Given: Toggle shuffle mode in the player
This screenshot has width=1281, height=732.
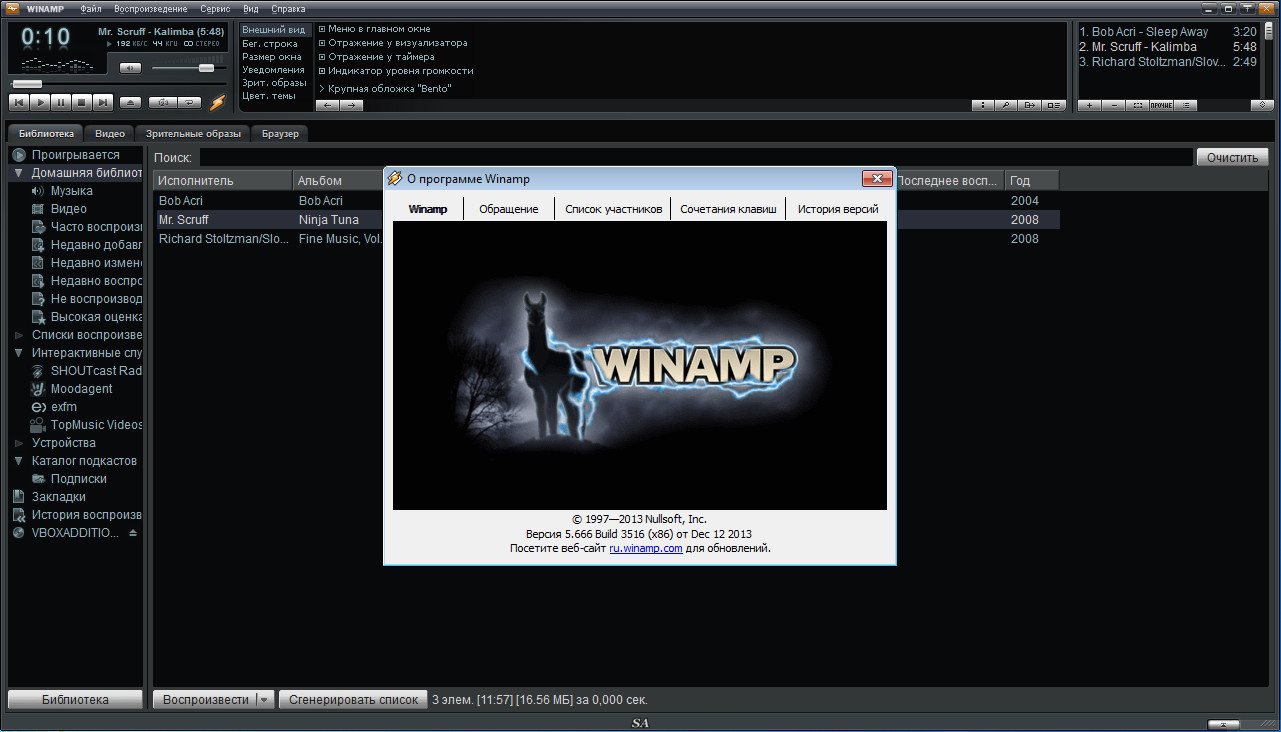Looking at the screenshot, I should coord(163,102).
